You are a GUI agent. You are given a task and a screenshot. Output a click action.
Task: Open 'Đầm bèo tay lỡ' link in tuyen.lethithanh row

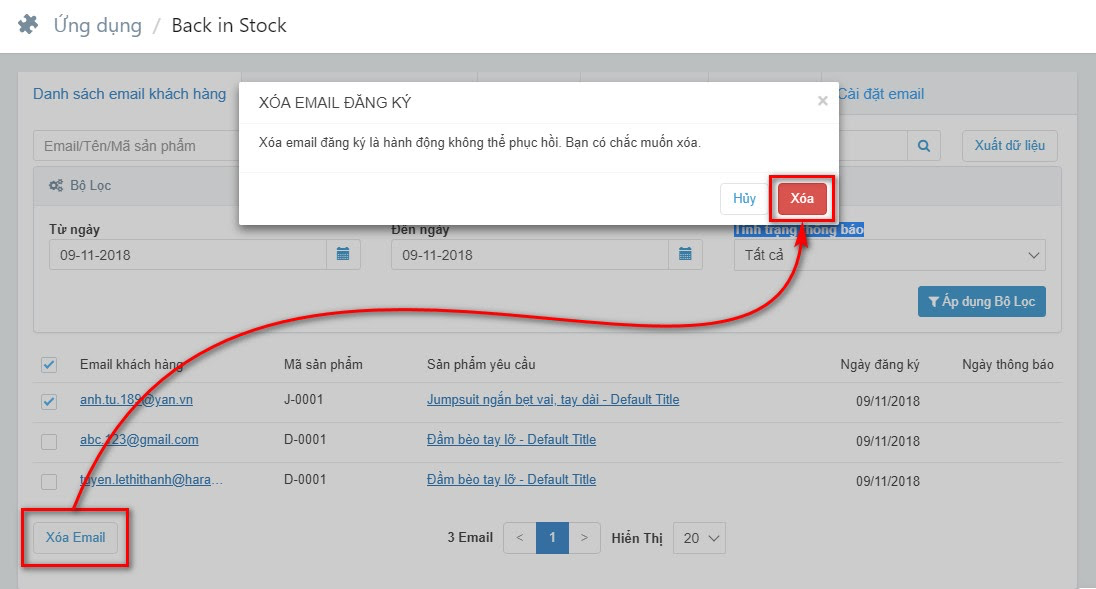point(512,479)
